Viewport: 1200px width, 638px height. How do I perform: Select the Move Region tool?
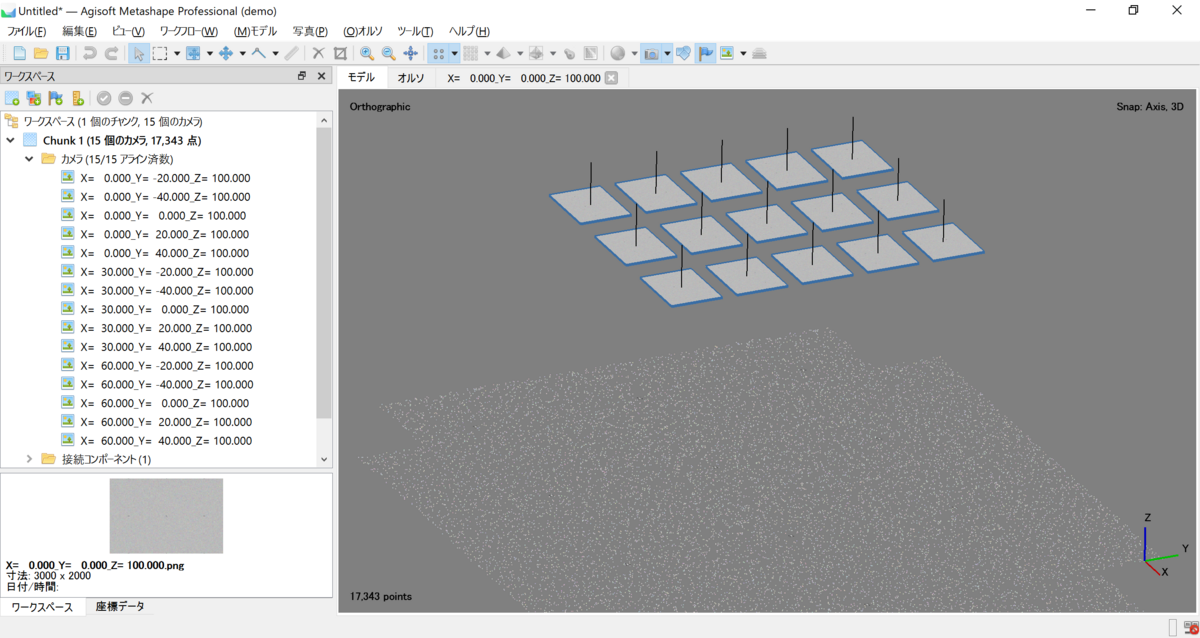193,53
